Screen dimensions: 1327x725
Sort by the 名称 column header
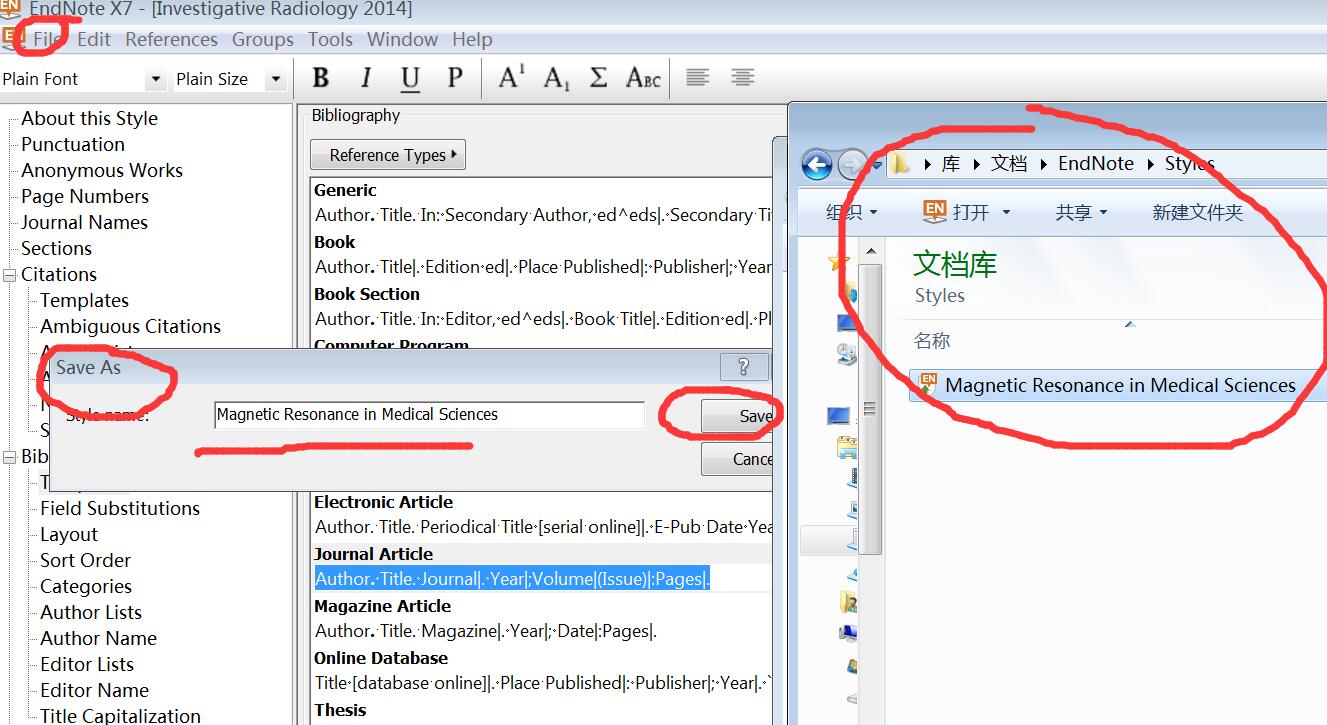click(x=932, y=341)
